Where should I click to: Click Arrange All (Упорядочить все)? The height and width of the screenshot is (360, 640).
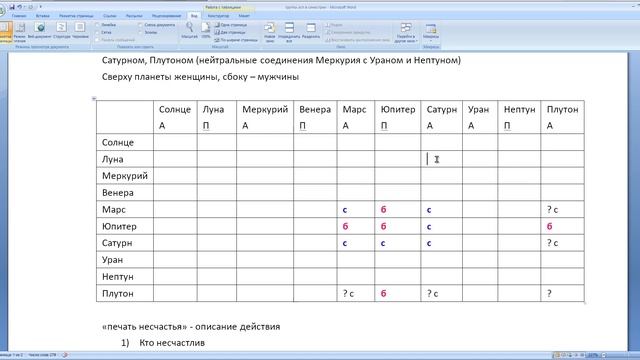[289, 33]
